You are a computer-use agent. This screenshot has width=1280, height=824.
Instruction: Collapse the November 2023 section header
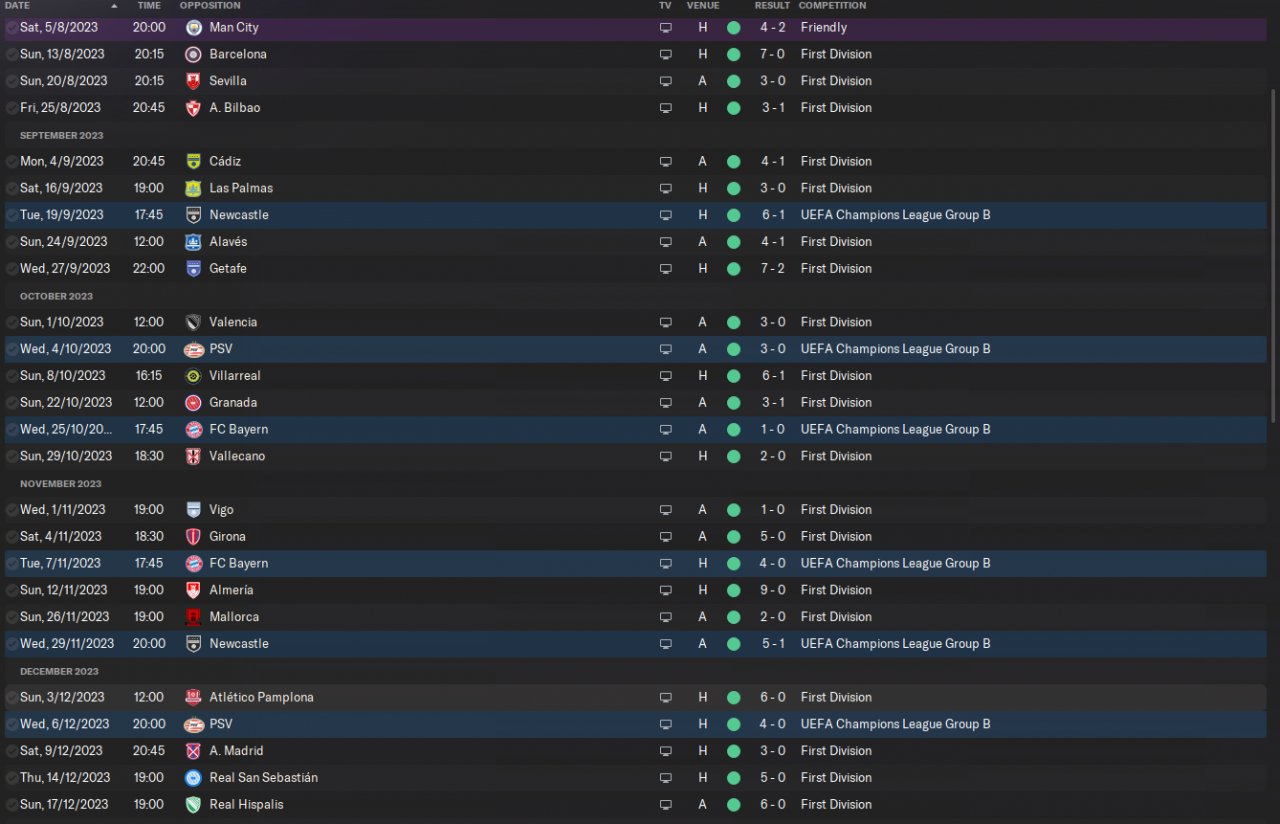[x=60, y=483]
